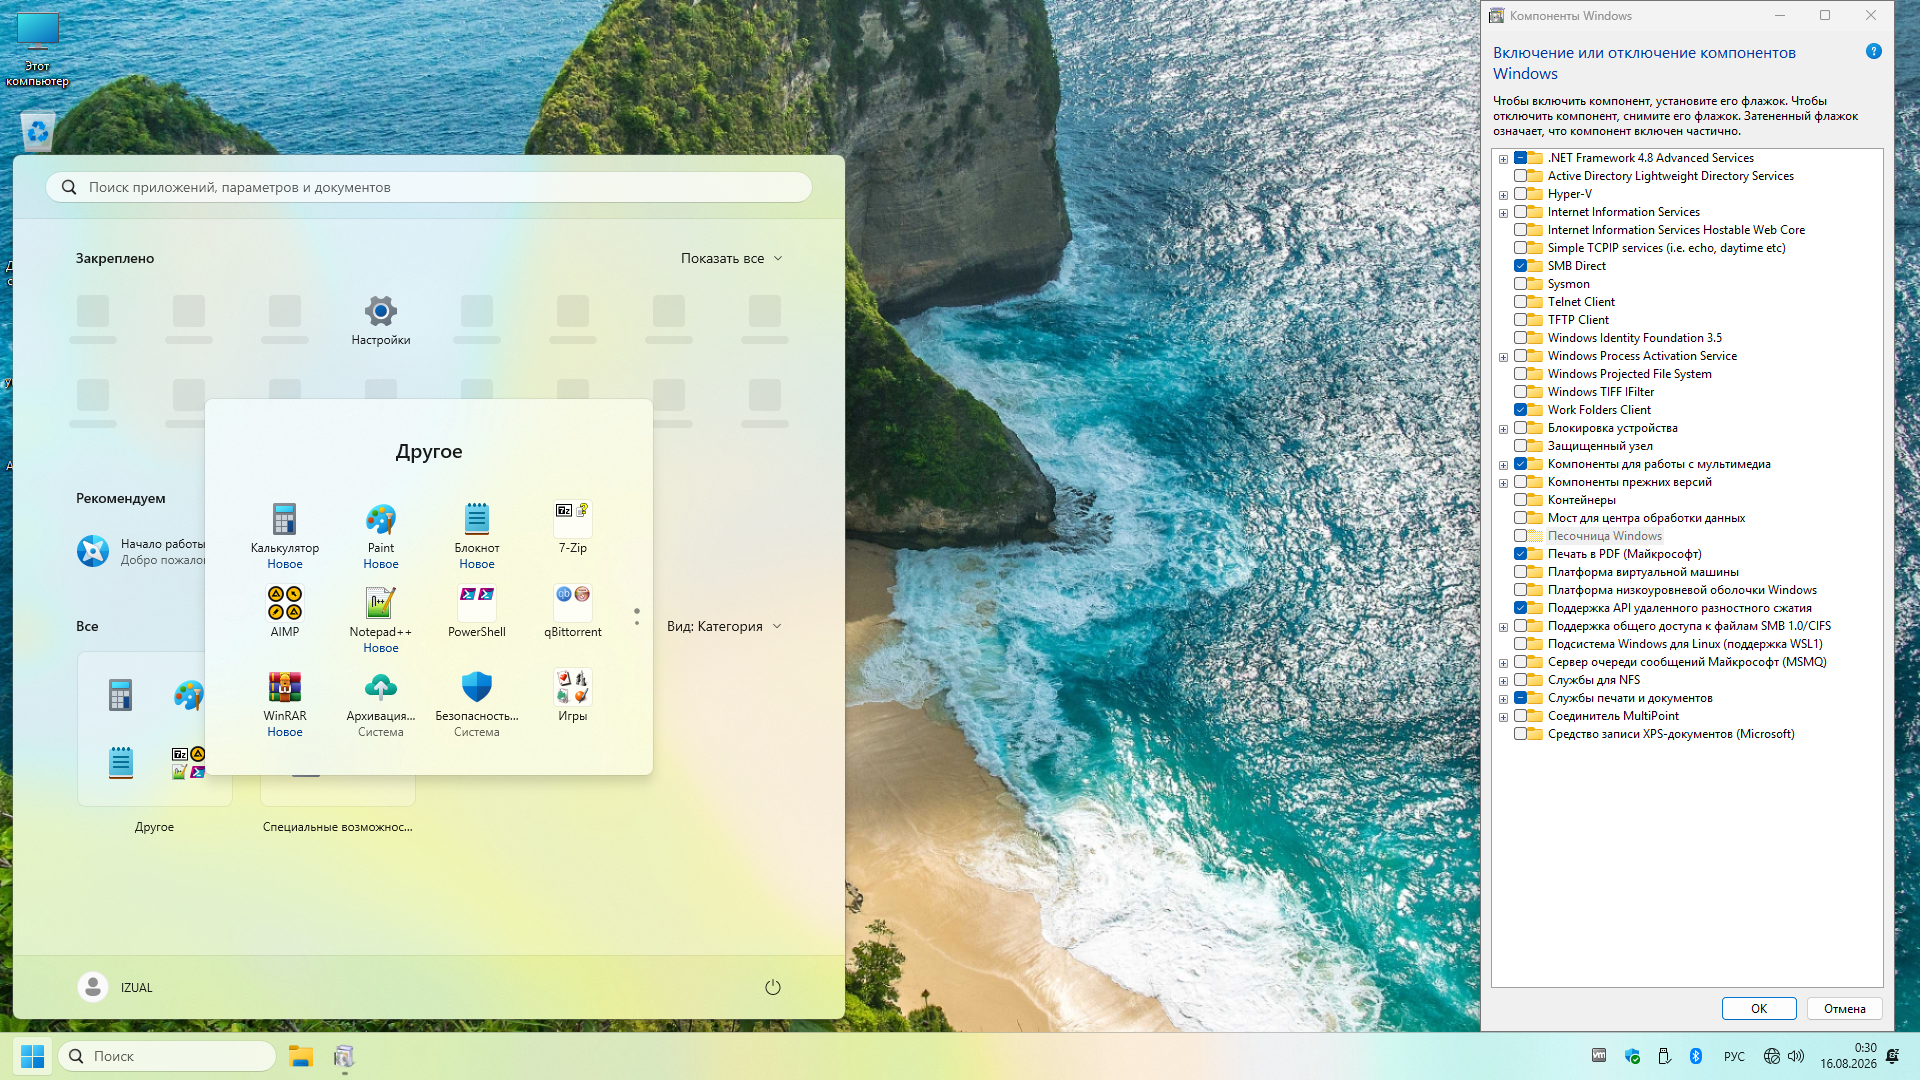1920x1080 pixels.
Task: Expand Блокировка устройства node
Action: click(1503, 429)
